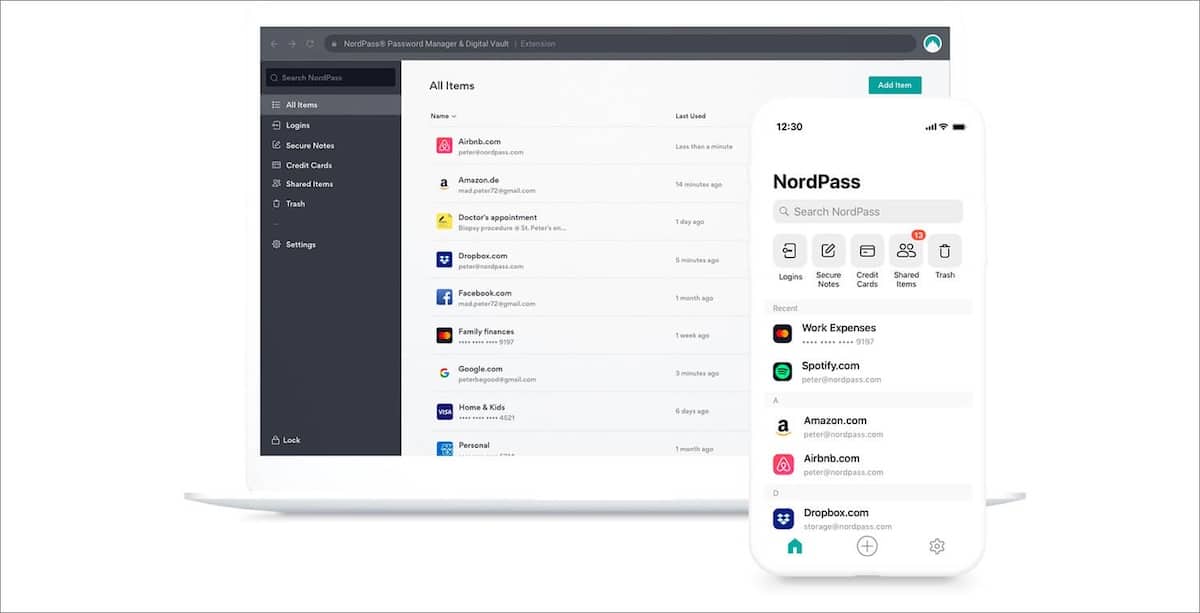This screenshot has height=613, width=1200.
Task: Click the Amazon icon beside Amazon.de
Action: click(444, 184)
